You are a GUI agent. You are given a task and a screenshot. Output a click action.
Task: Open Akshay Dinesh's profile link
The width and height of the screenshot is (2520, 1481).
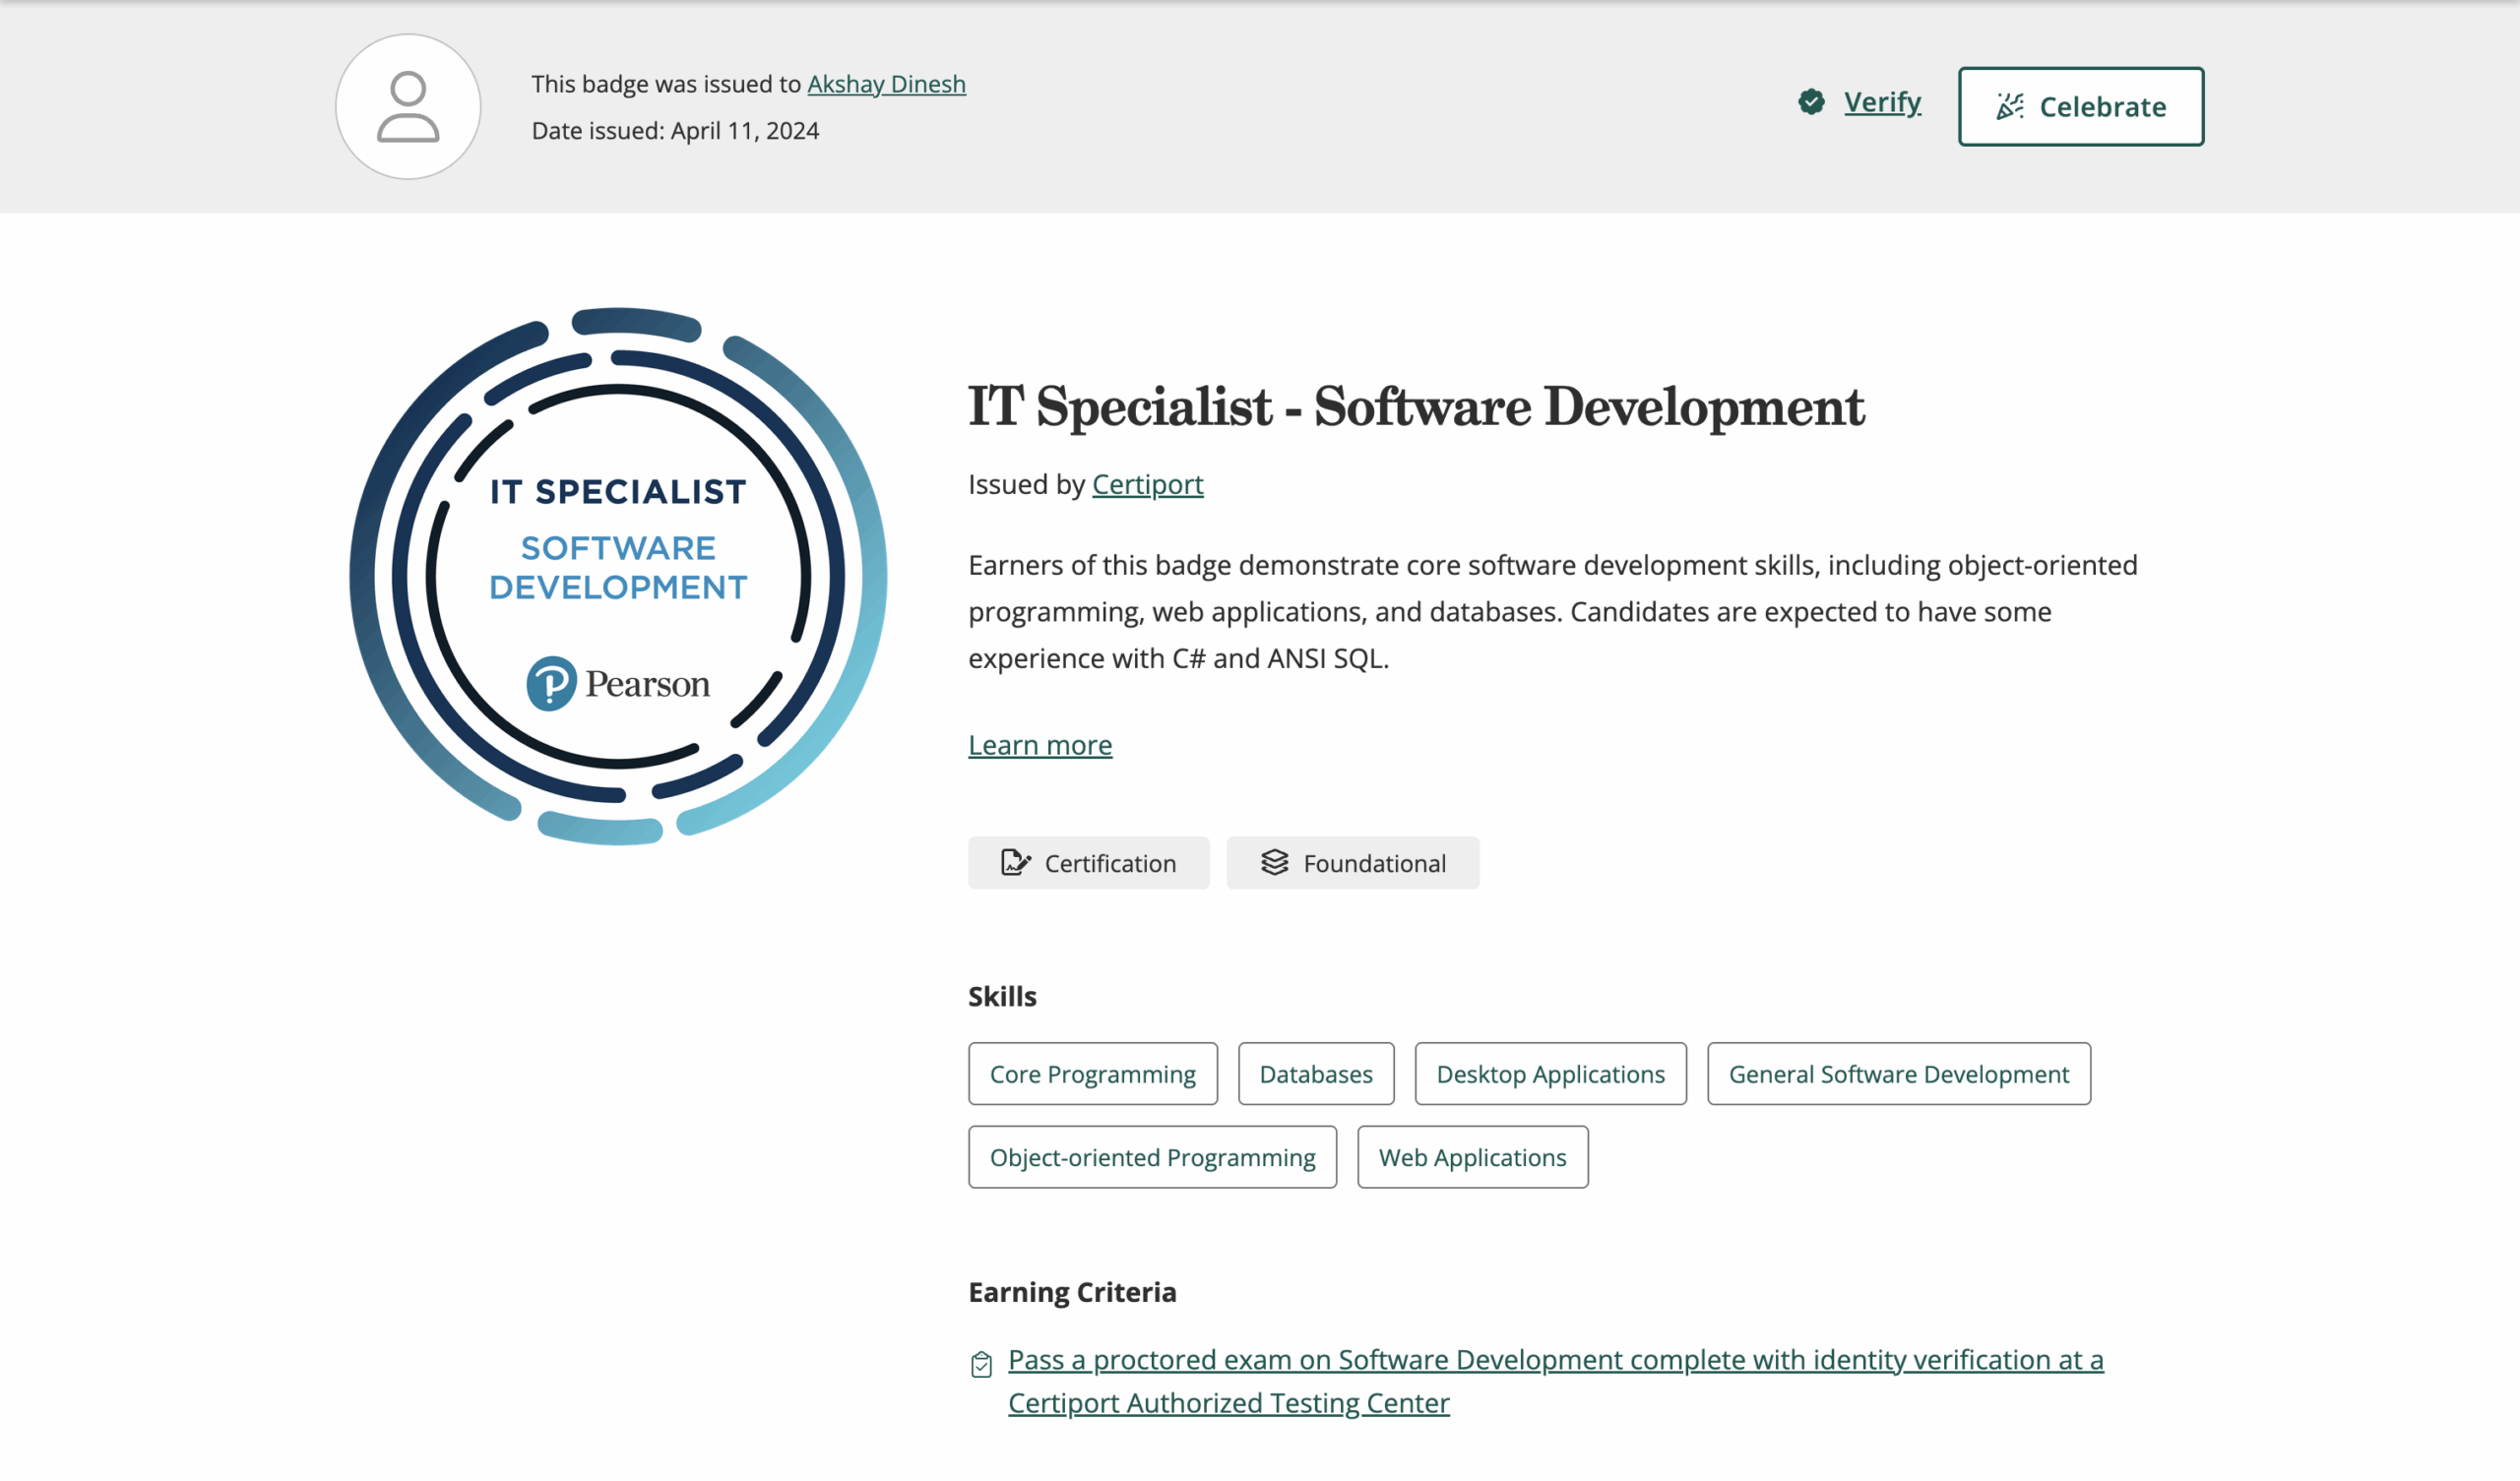tap(886, 84)
